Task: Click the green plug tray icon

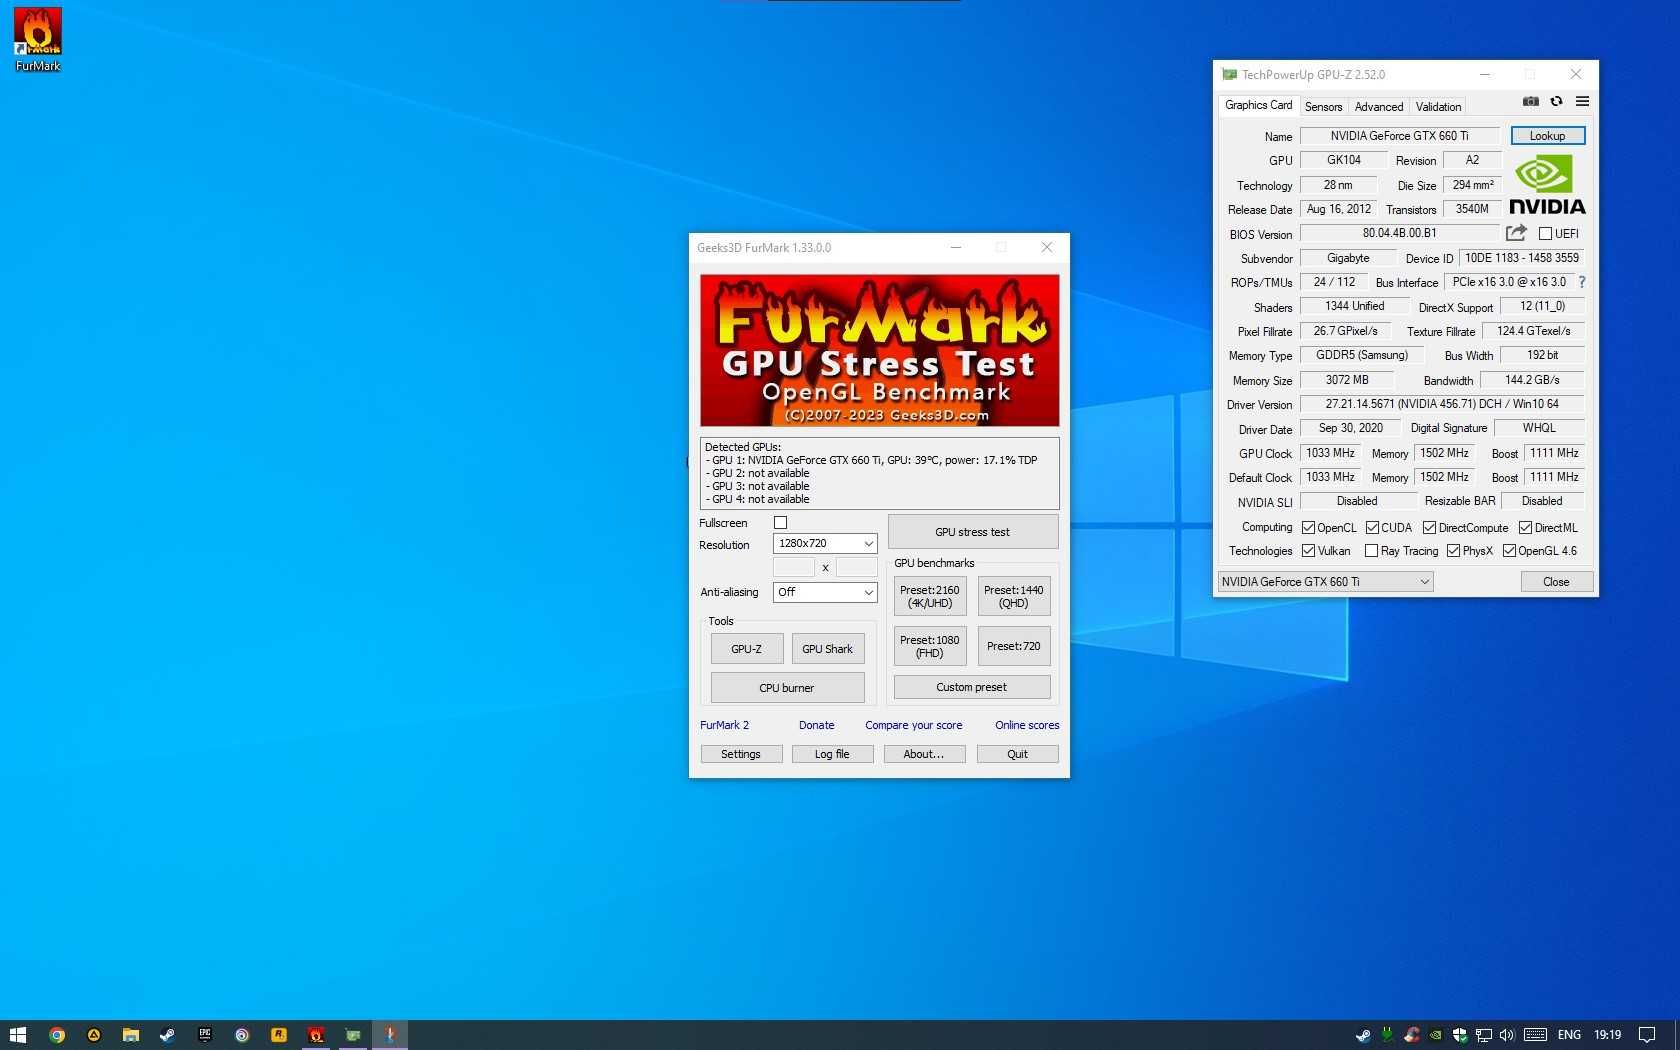Action: pos(1388,1035)
